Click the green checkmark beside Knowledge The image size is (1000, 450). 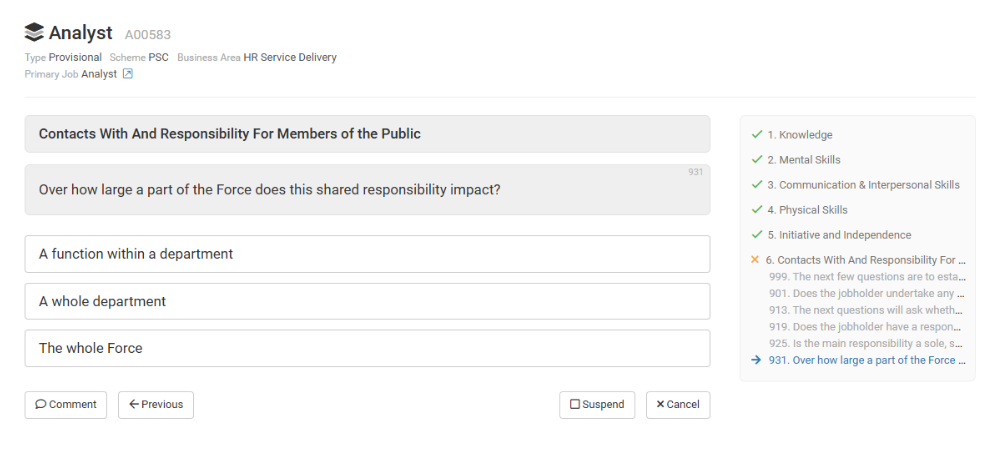pyautogui.click(x=757, y=135)
